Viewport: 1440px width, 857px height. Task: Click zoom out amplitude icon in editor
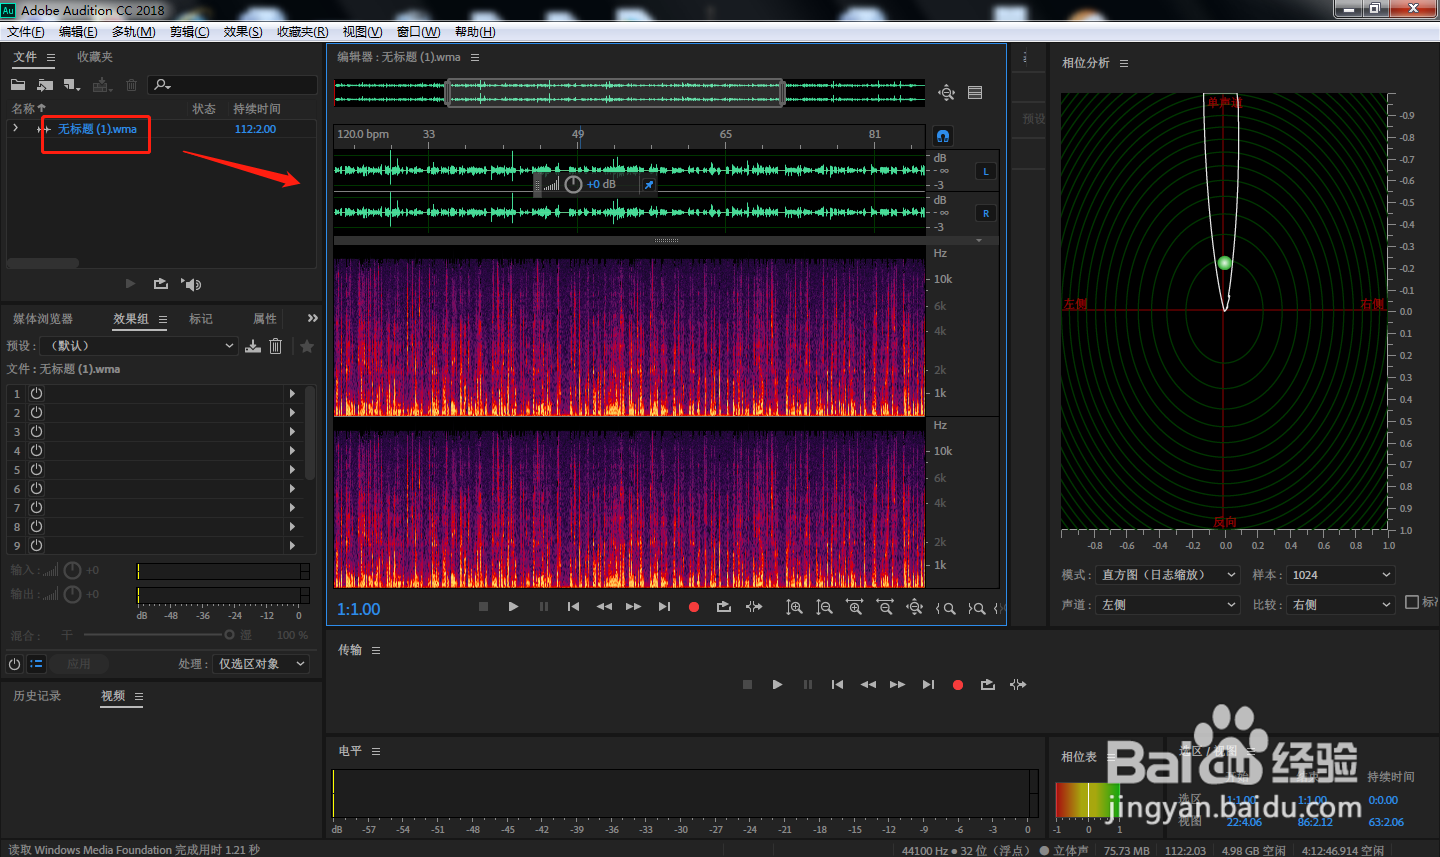point(824,607)
